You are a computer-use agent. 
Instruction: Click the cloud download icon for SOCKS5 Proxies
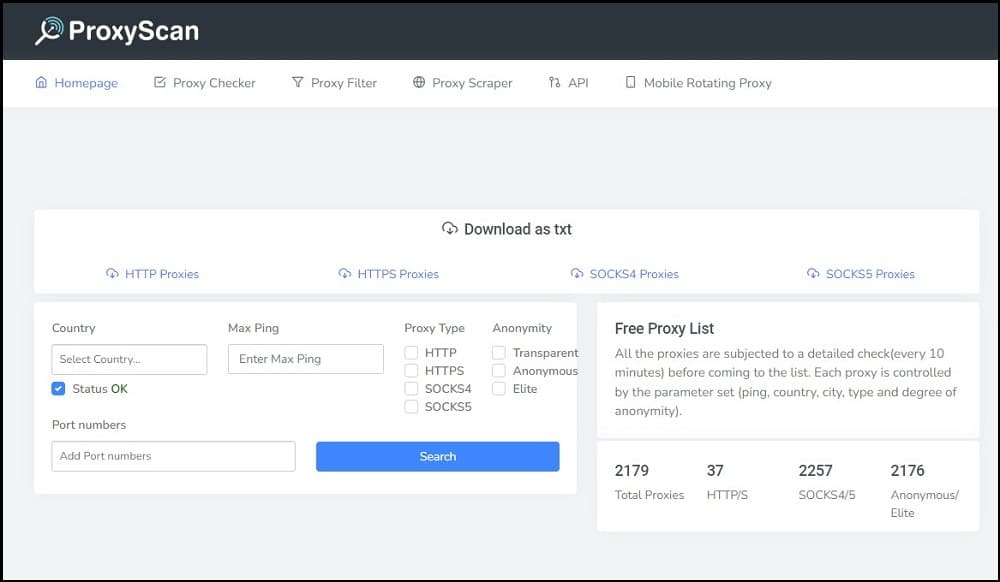pyautogui.click(x=812, y=273)
